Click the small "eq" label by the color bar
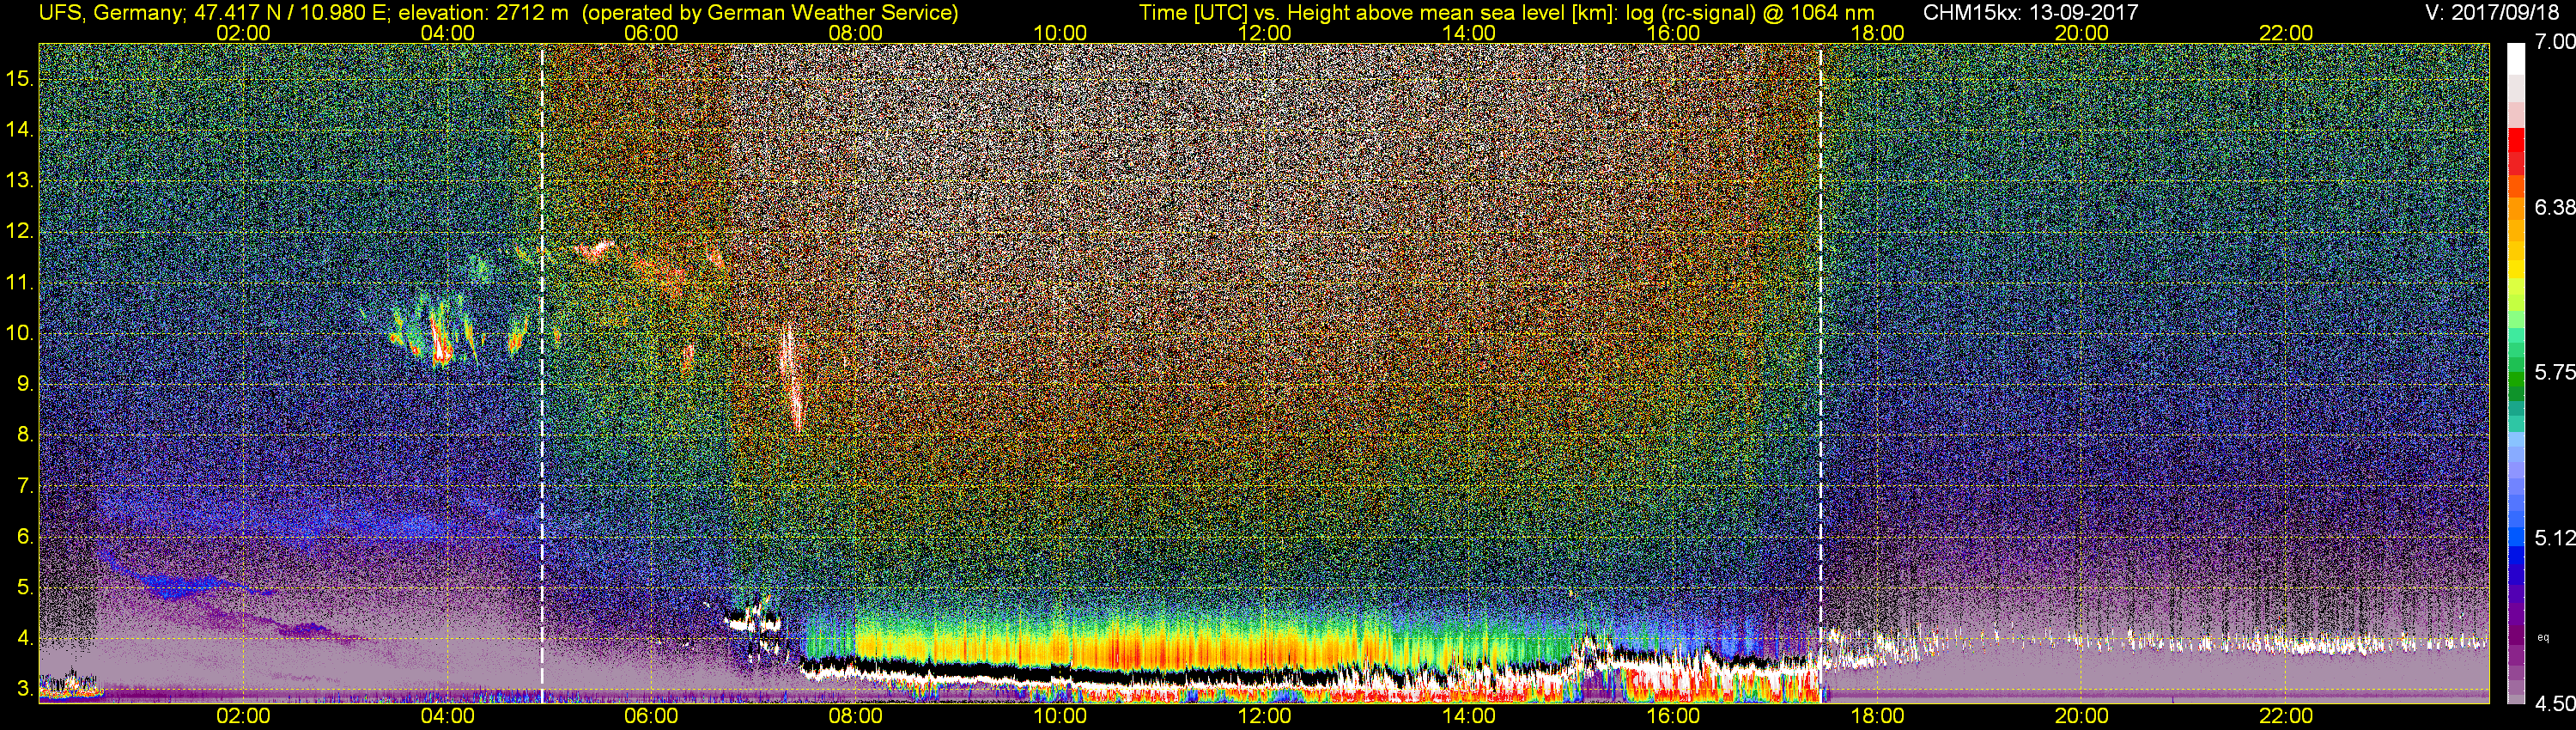The height and width of the screenshot is (730, 2576). (2543, 637)
